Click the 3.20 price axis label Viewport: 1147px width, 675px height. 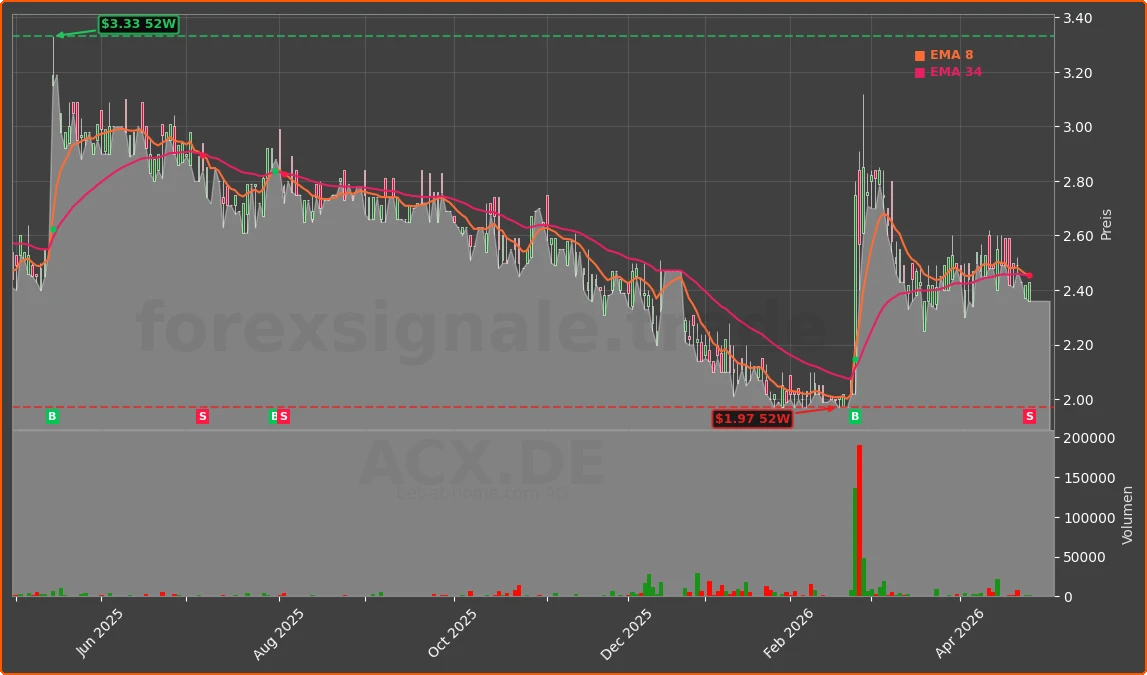pos(1077,72)
